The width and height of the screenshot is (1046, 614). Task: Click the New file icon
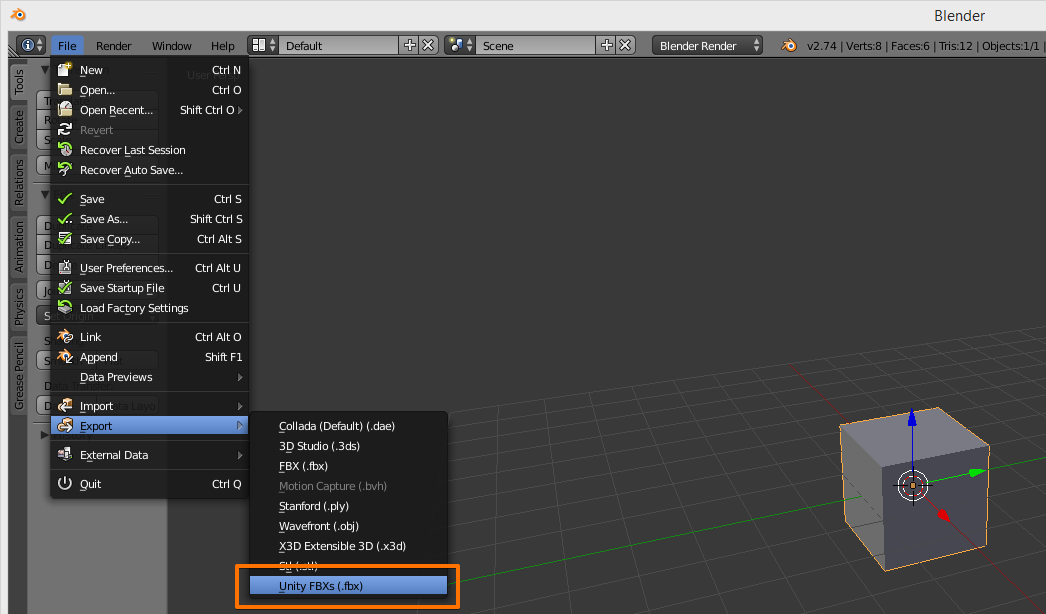tap(65, 69)
